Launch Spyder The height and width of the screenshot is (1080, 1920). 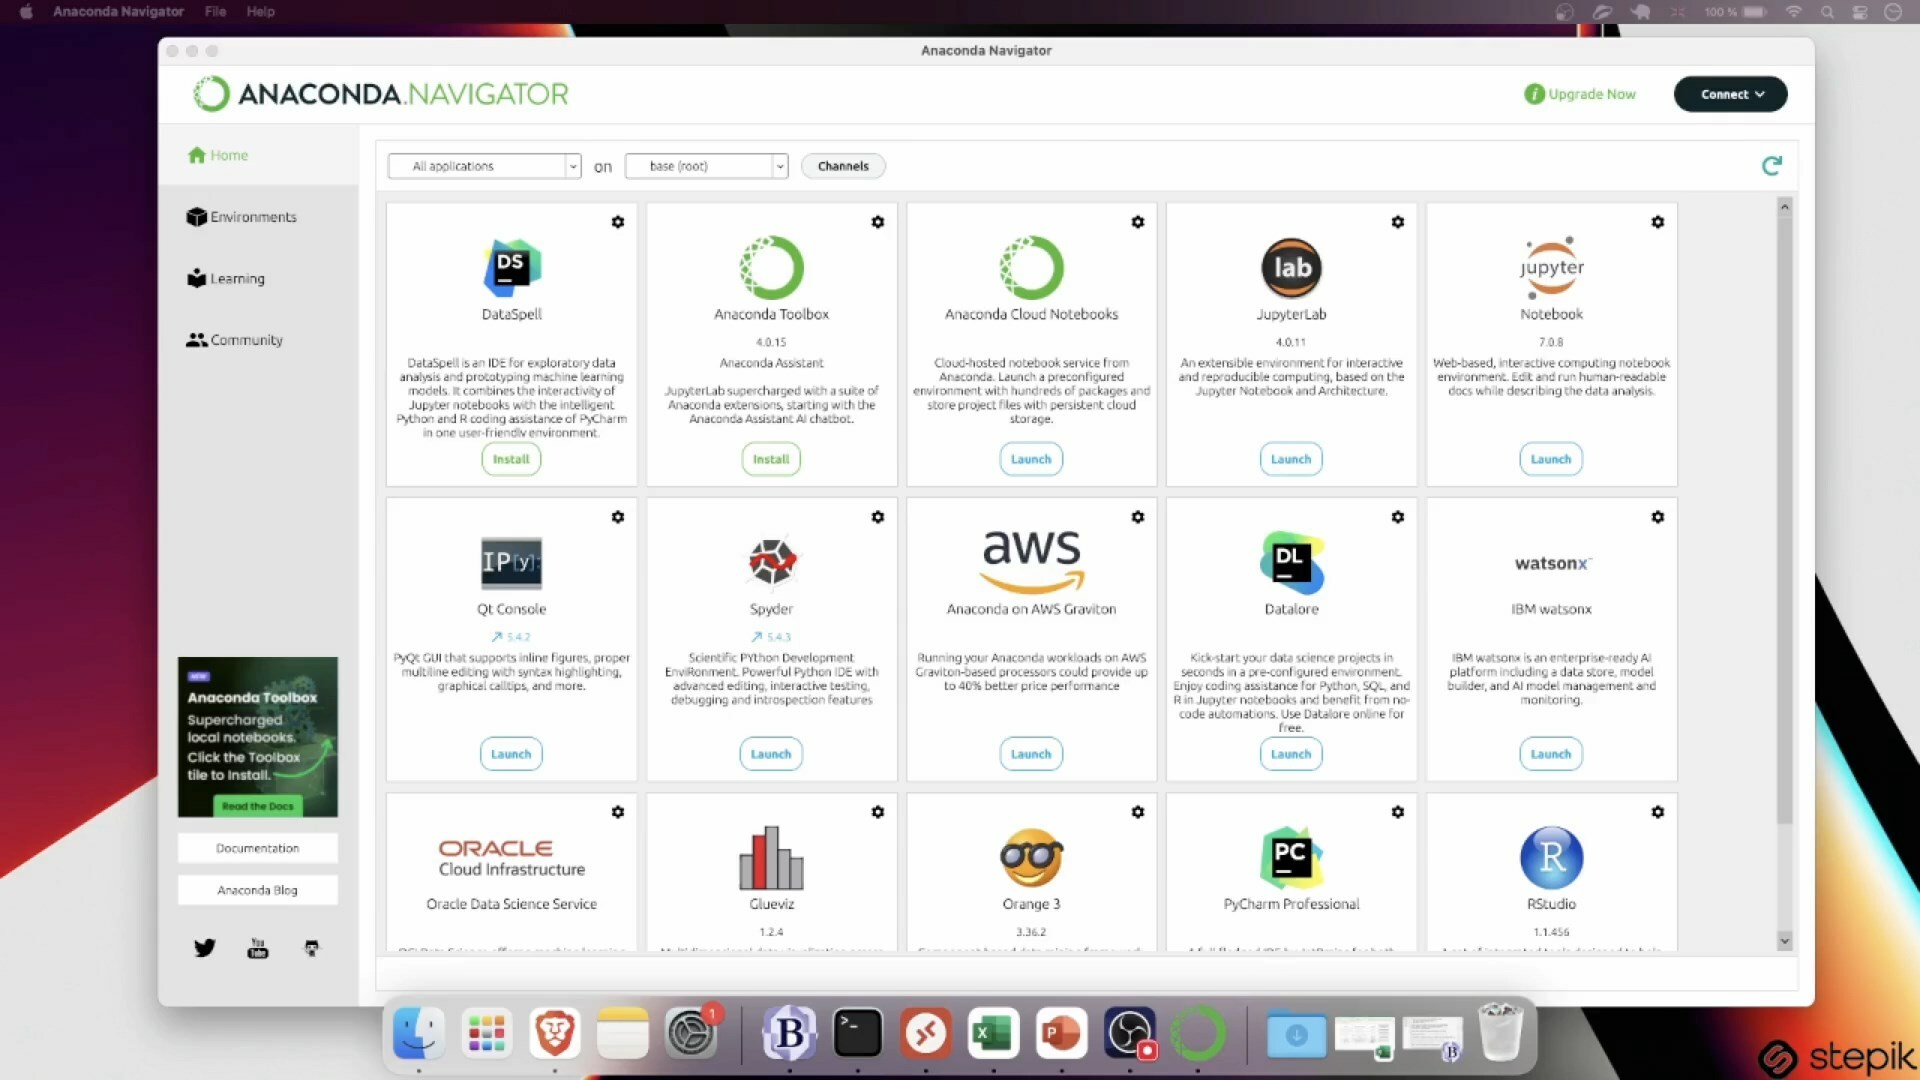(771, 754)
